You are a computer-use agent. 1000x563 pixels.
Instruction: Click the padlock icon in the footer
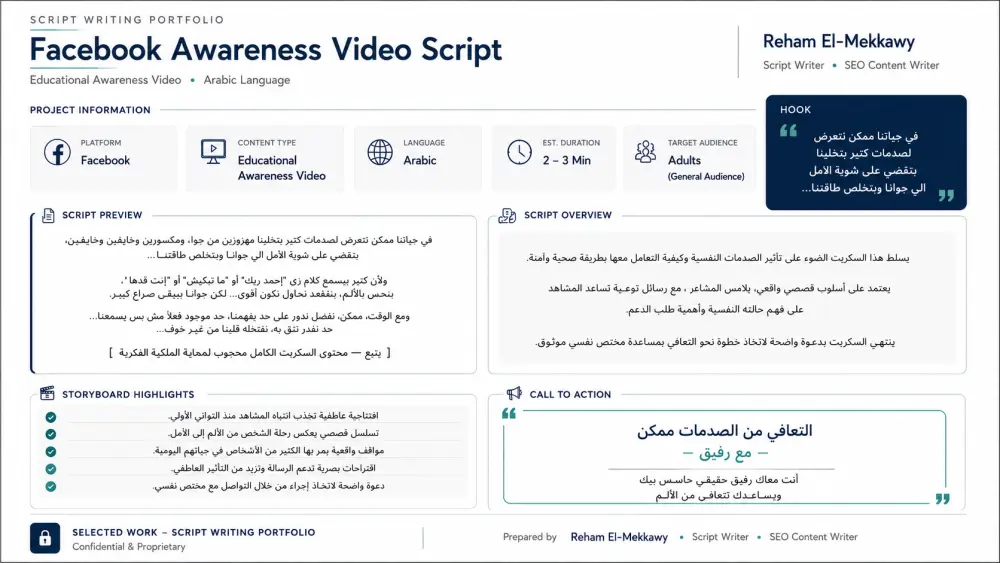pos(45,538)
